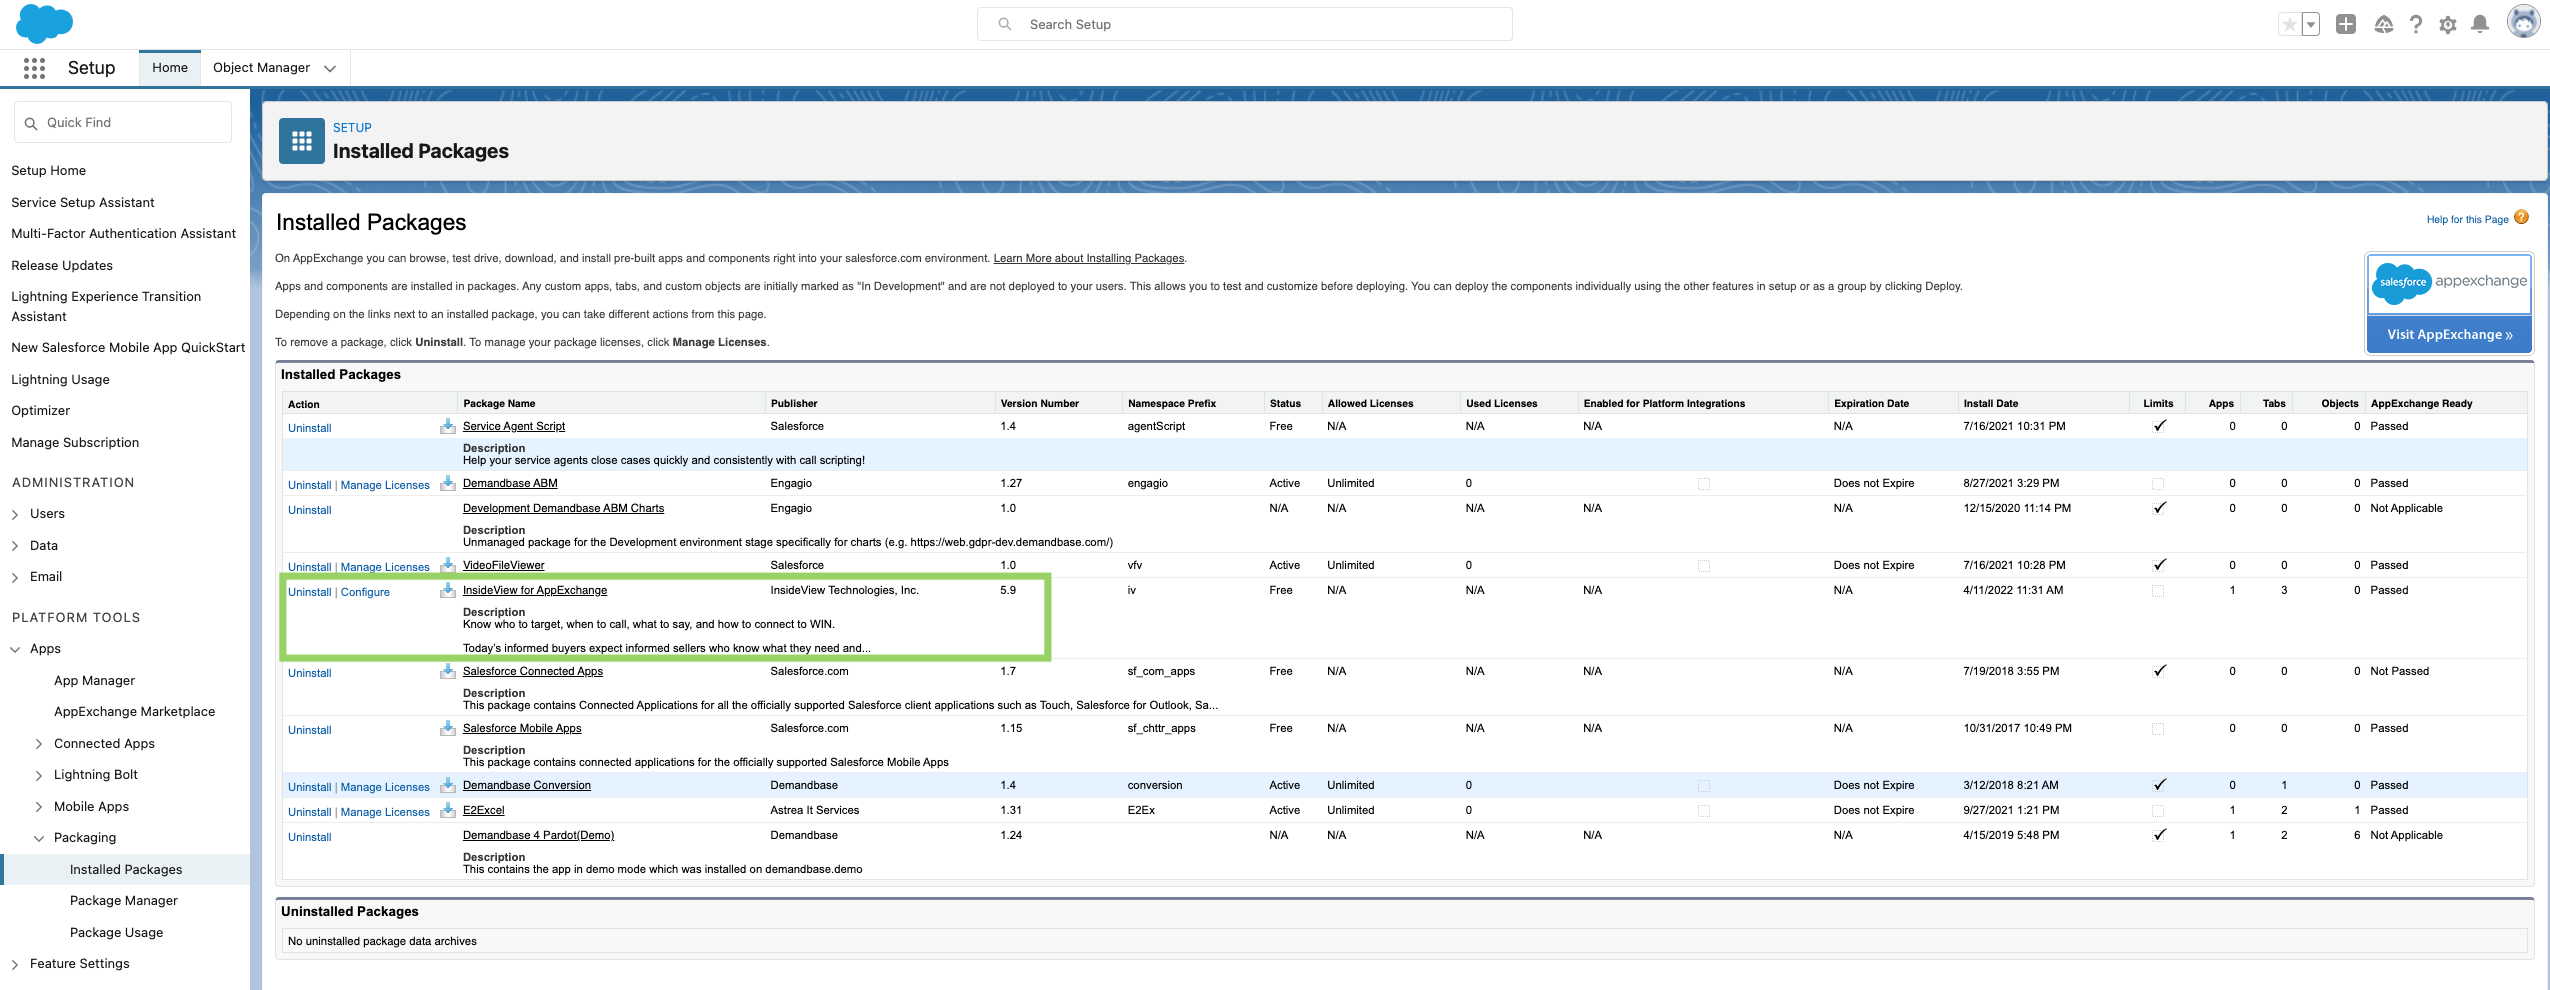2550x990 pixels.
Task: Expand Connected Apps in sidebar
Action: pos(39,744)
